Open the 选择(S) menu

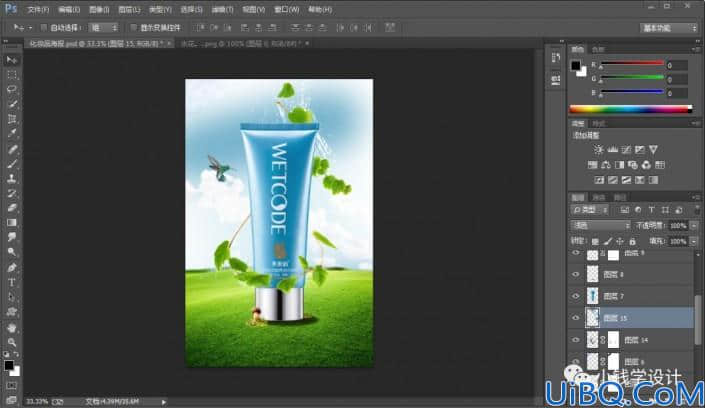(x=192, y=9)
